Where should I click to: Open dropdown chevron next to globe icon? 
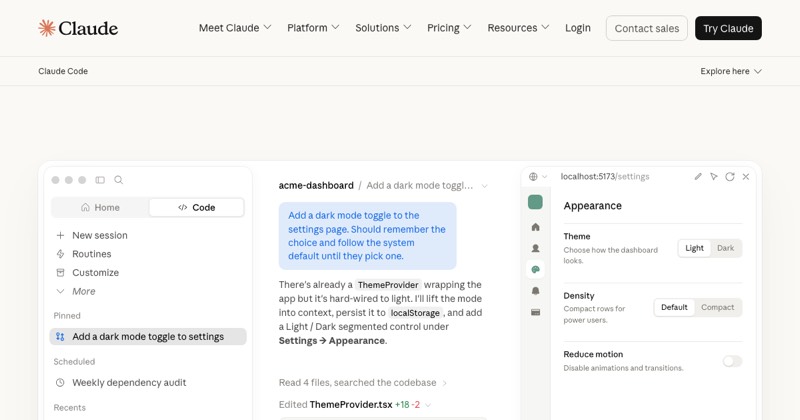[x=544, y=177]
